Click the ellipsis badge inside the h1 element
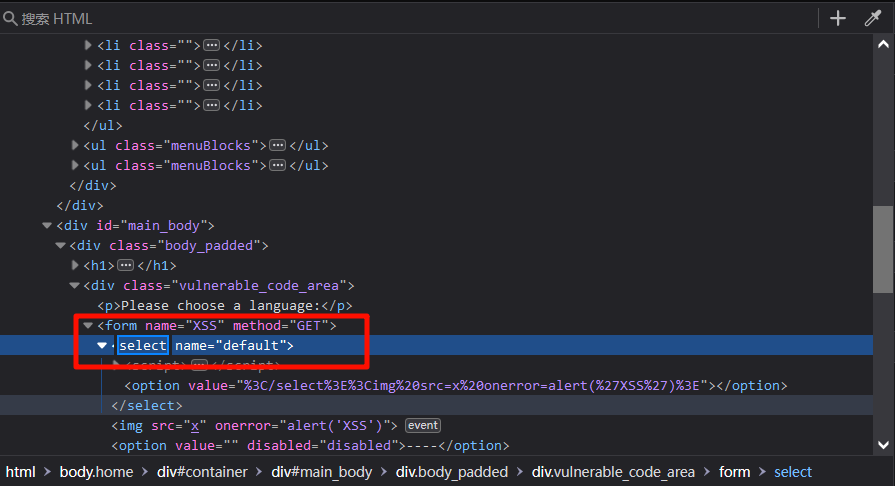The height and width of the screenshot is (486, 895). point(125,266)
